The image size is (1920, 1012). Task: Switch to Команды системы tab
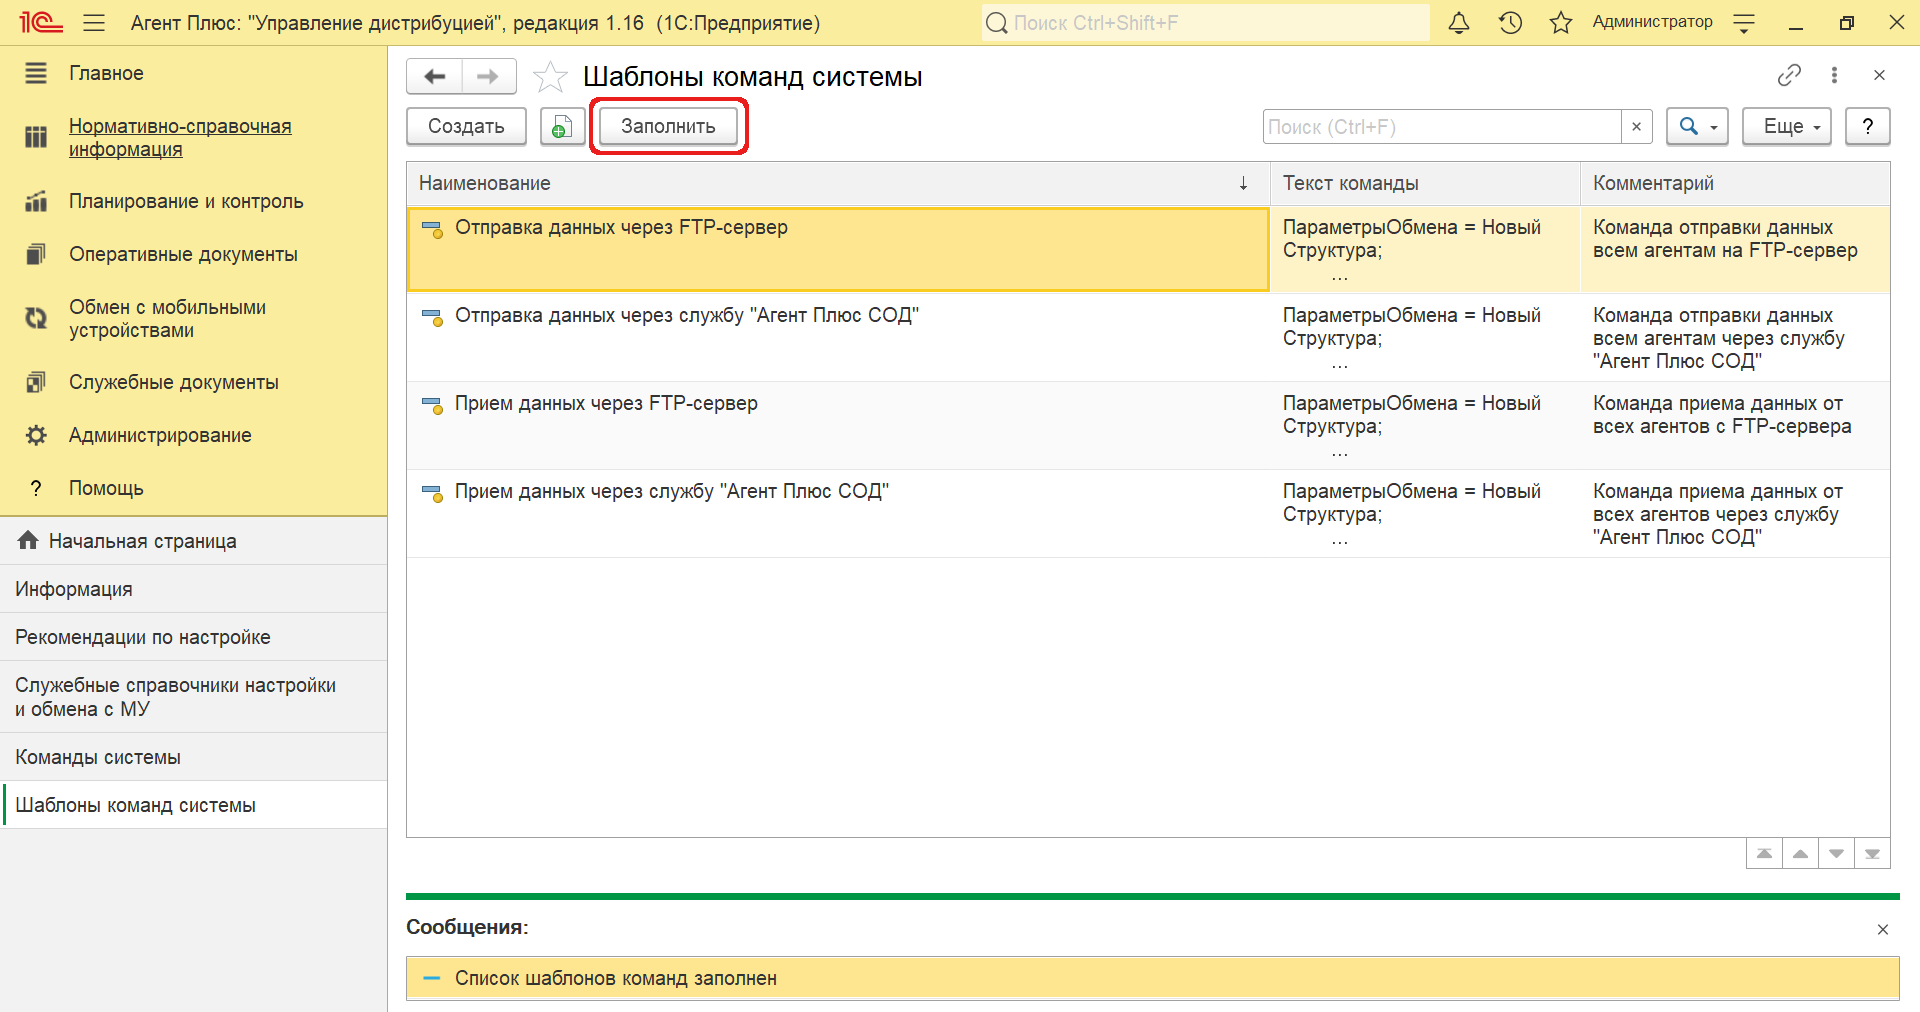point(193,757)
